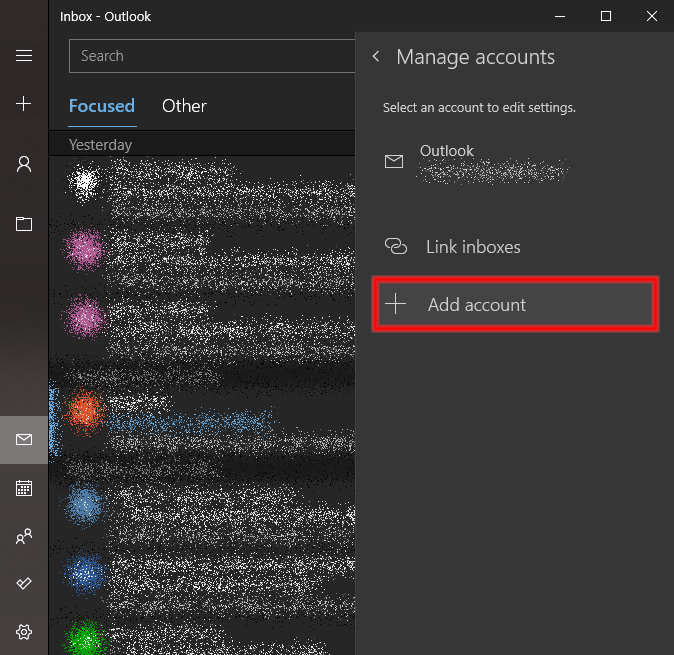Open the folders icon in sidebar
The height and width of the screenshot is (655, 674).
pyautogui.click(x=24, y=224)
